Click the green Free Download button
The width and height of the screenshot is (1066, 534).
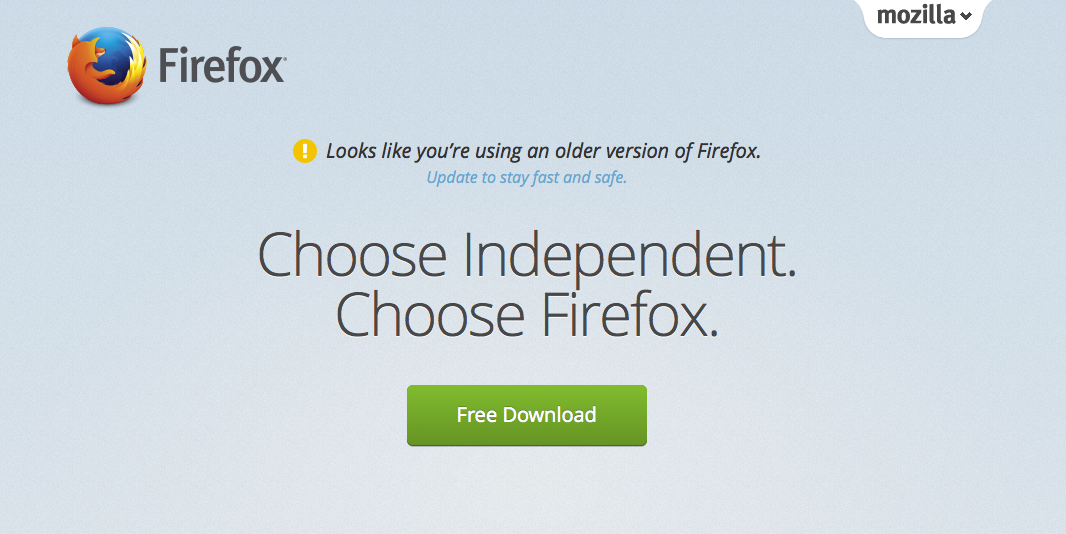[527, 416]
